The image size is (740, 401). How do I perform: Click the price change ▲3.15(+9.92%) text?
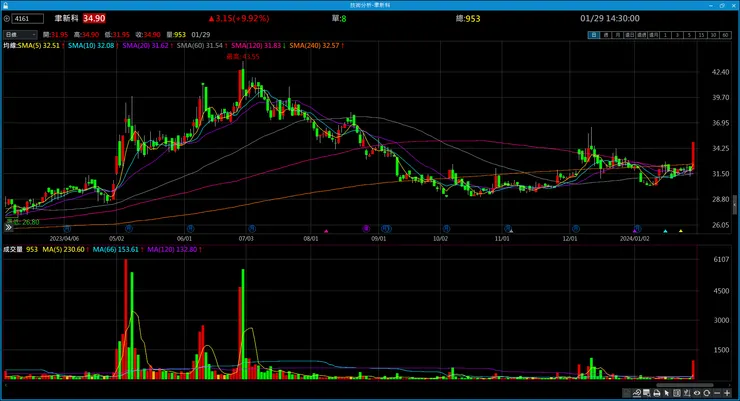[239, 18]
